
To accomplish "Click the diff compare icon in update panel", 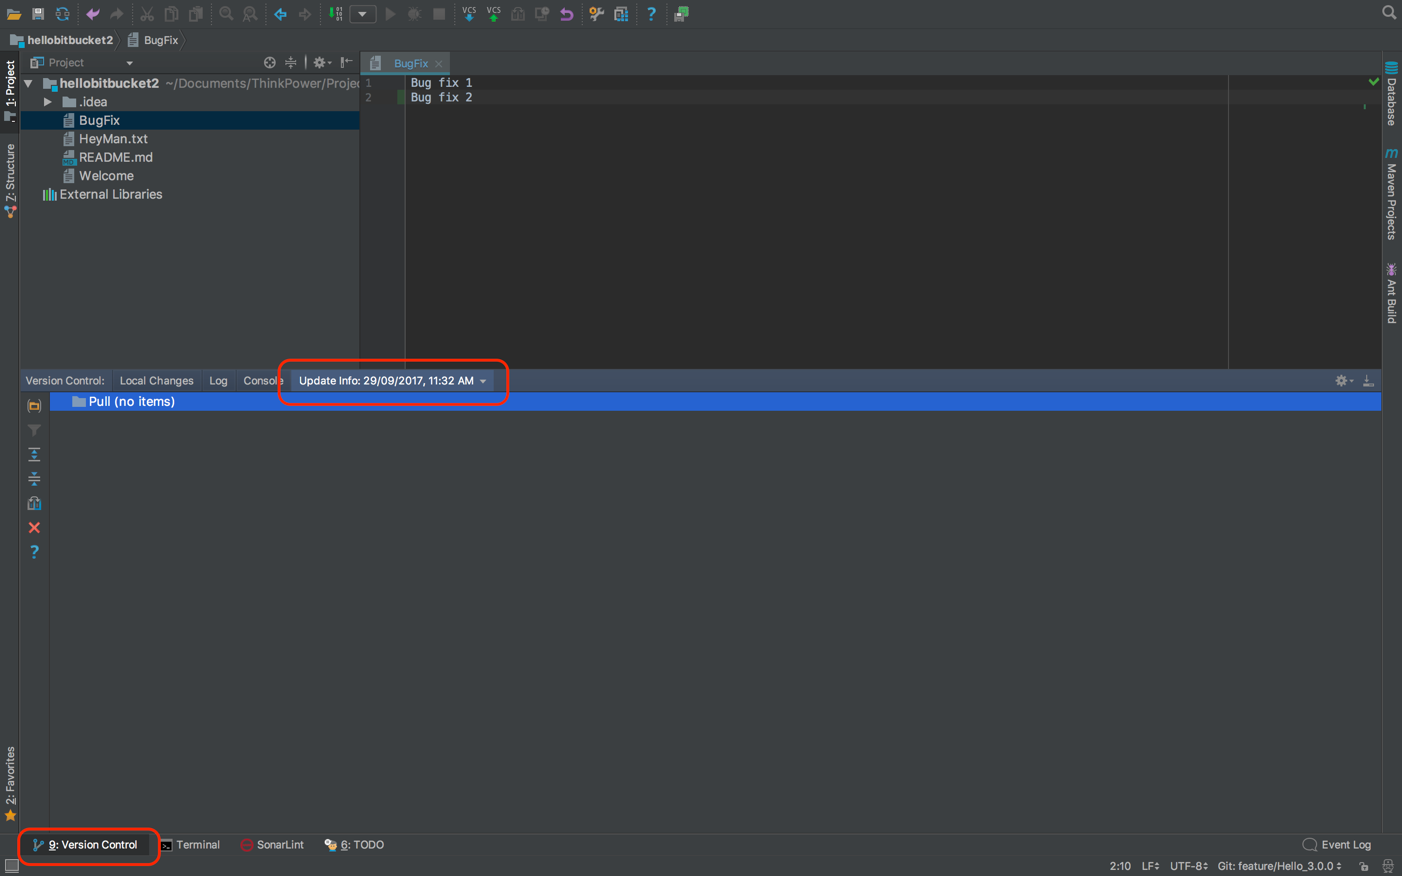I will pos(34,503).
